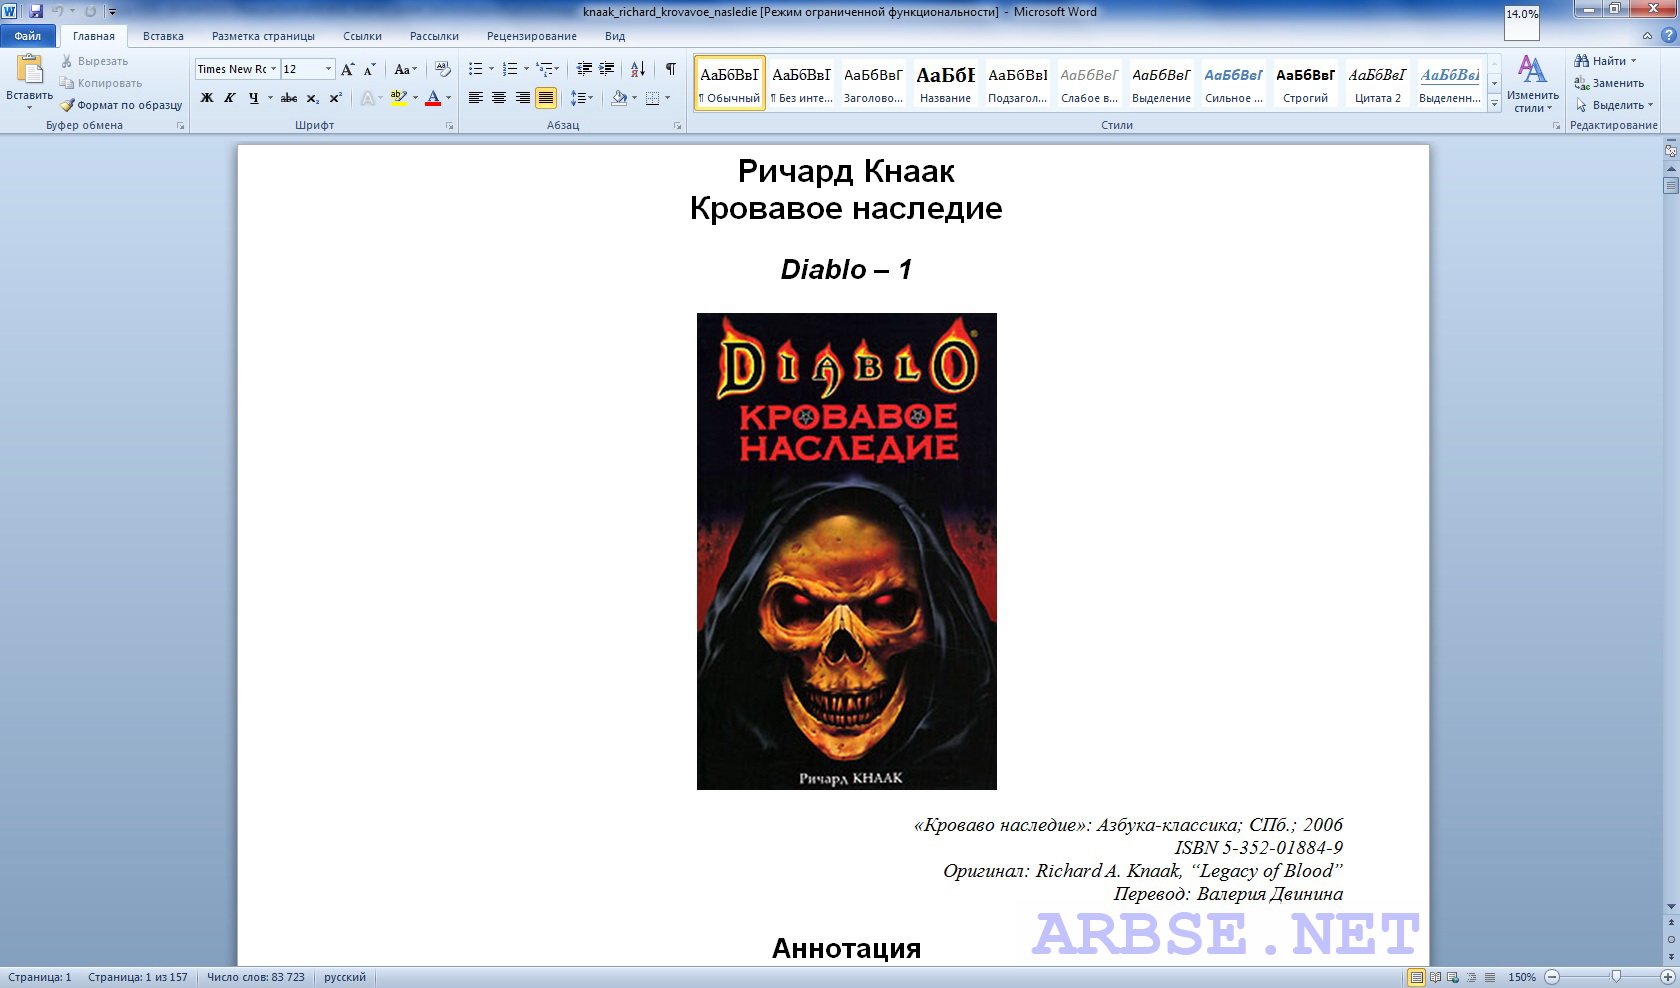This screenshot has height=988, width=1680.
Task: Toggle bold (Ж) formatting
Action: [207, 98]
